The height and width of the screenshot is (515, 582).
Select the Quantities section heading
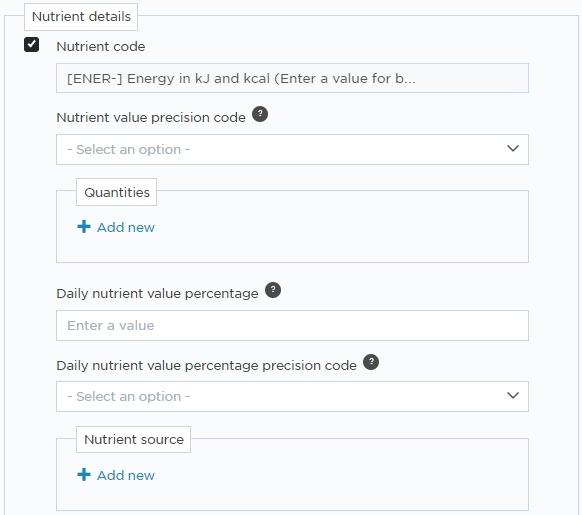point(117,192)
